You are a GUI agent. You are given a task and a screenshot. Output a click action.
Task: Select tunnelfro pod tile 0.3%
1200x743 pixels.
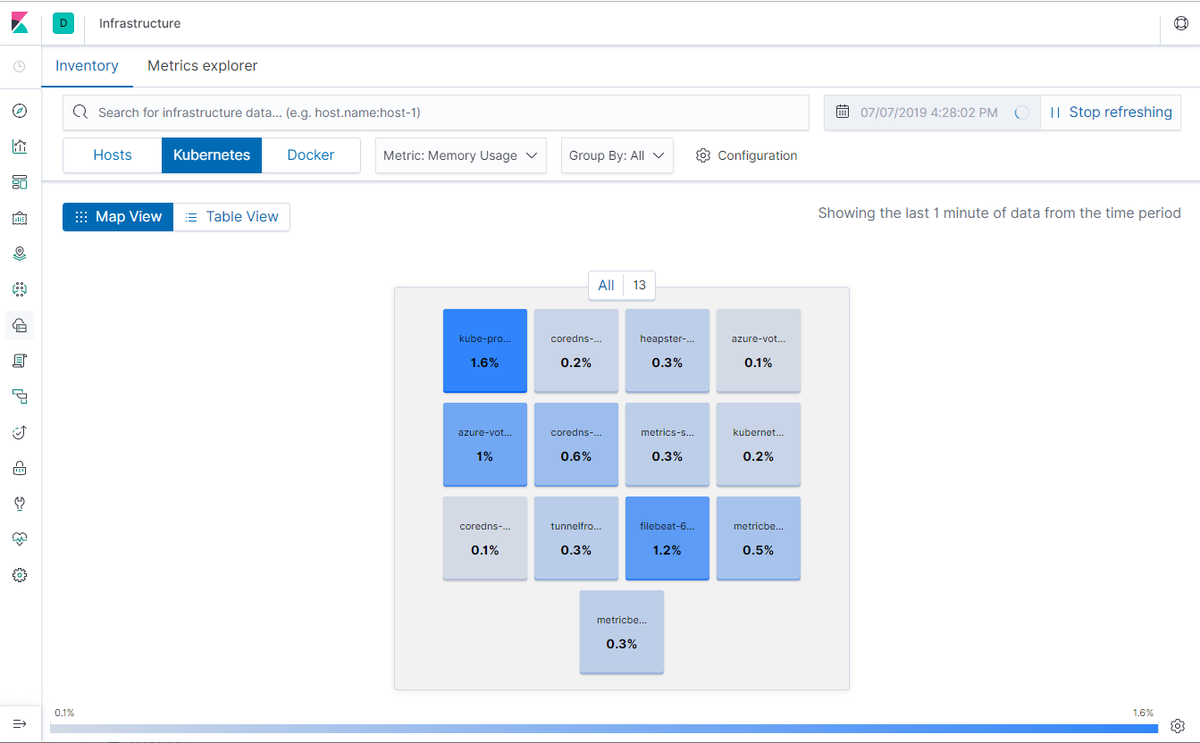click(576, 538)
